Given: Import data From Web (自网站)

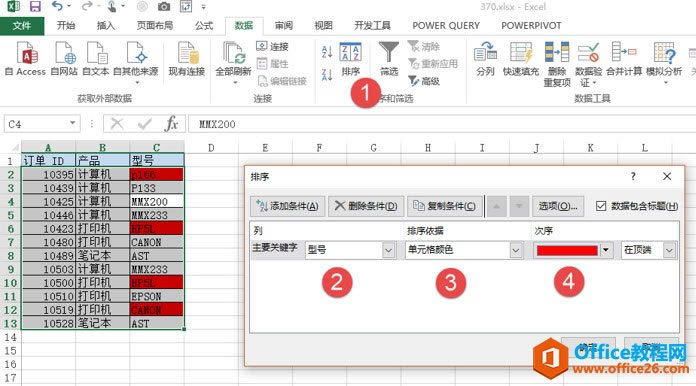Looking at the screenshot, I should [x=64, y=59].
